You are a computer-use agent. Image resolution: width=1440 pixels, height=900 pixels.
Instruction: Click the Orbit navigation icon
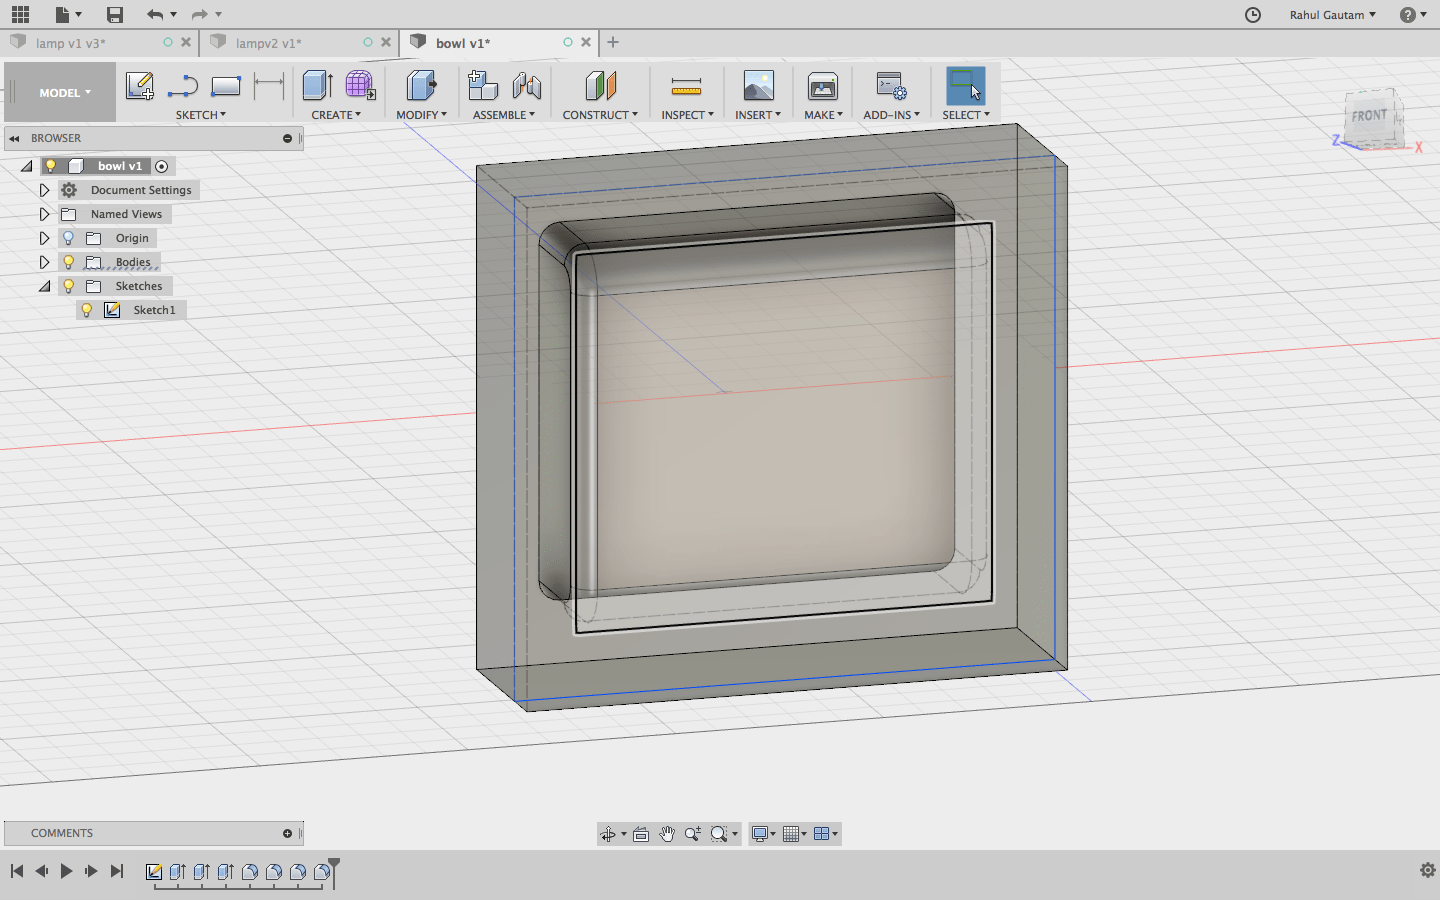[x=607, y=834]
